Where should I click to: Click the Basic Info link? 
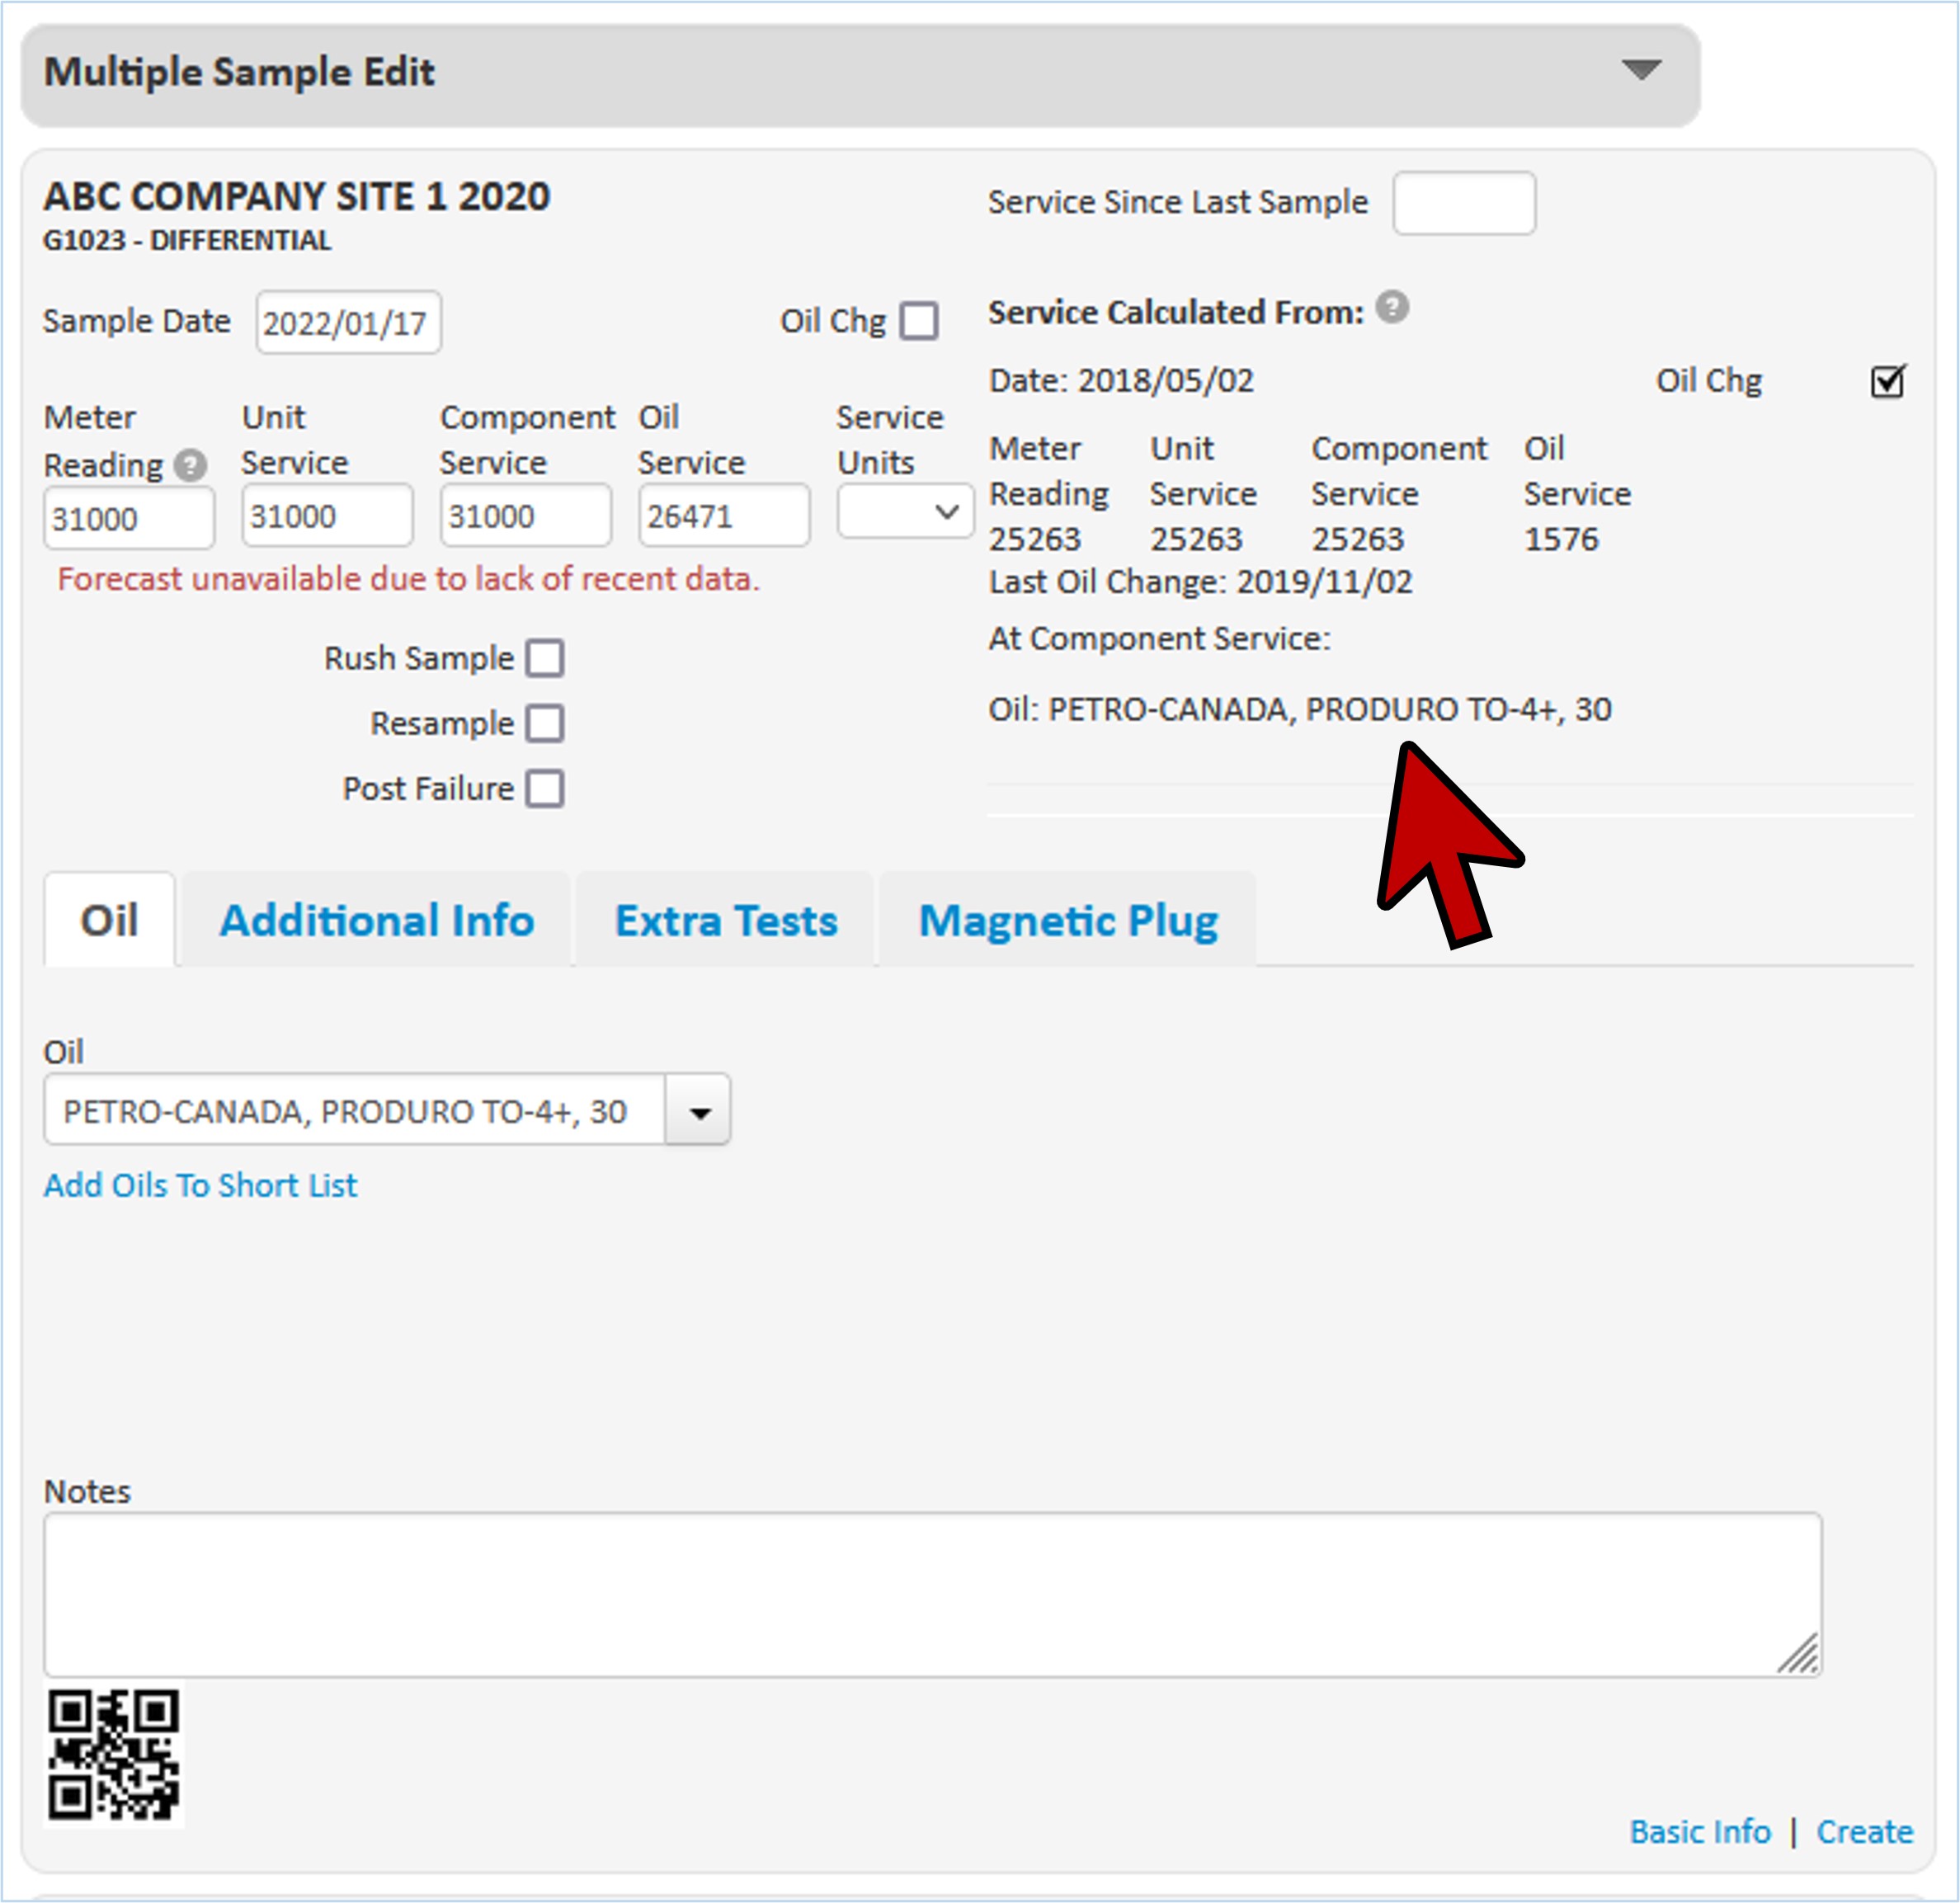tap(1699, 1831)
